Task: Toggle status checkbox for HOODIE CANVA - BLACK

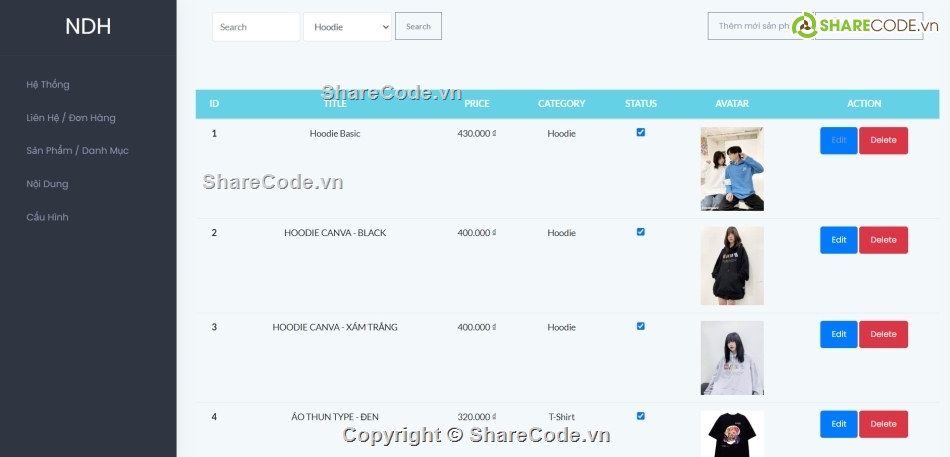Action: pos(641,232)
